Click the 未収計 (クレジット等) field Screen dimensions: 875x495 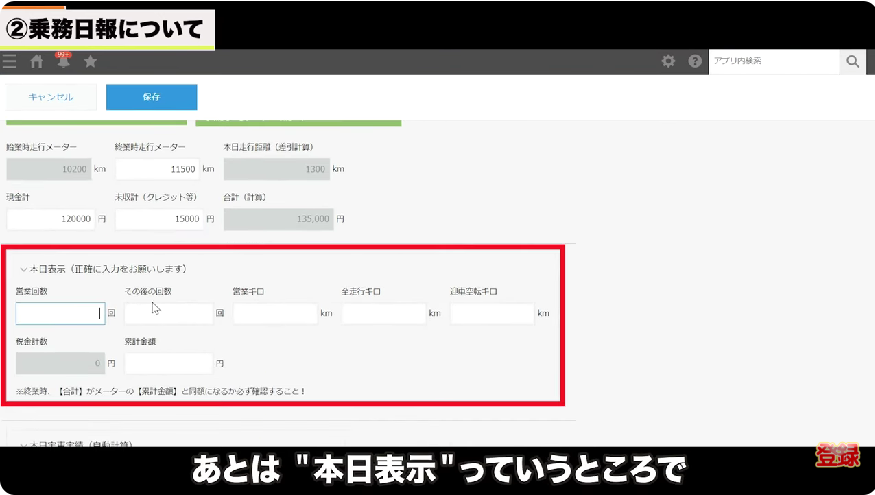tap(157, 219)
